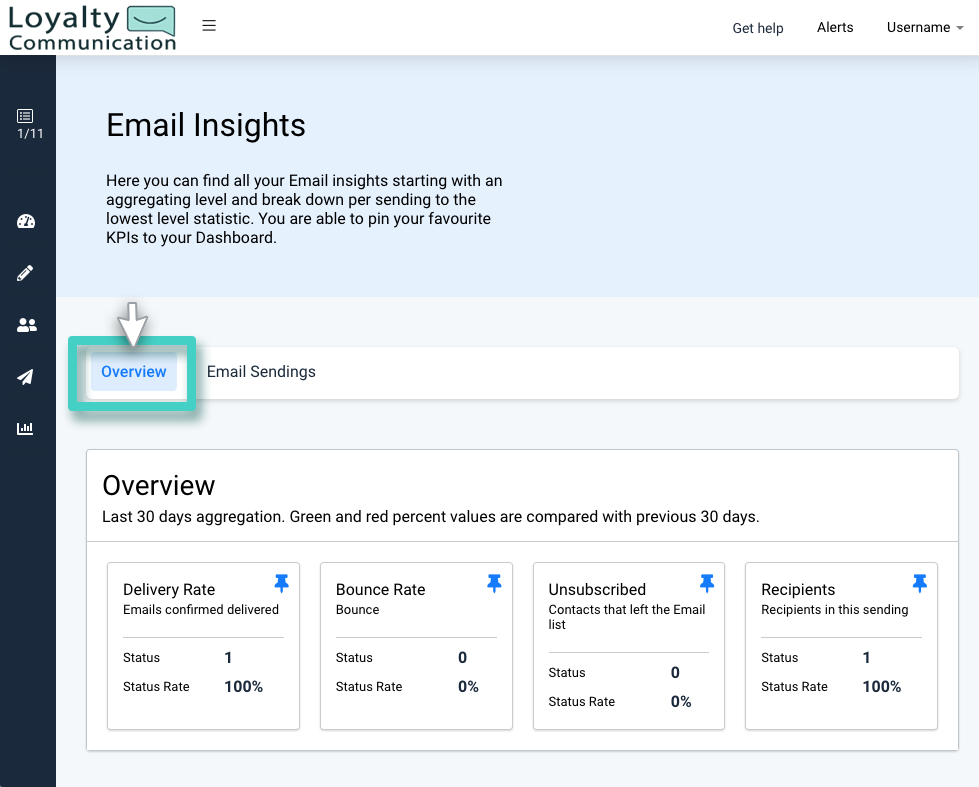Pin the Unsubscribed KPI card
The height and width of the screenshot is (787, 979).
707,582
